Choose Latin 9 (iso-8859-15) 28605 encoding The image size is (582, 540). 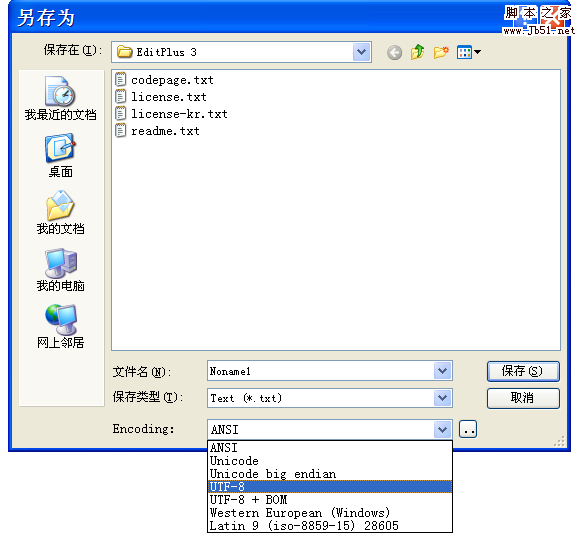pos(330,526)
